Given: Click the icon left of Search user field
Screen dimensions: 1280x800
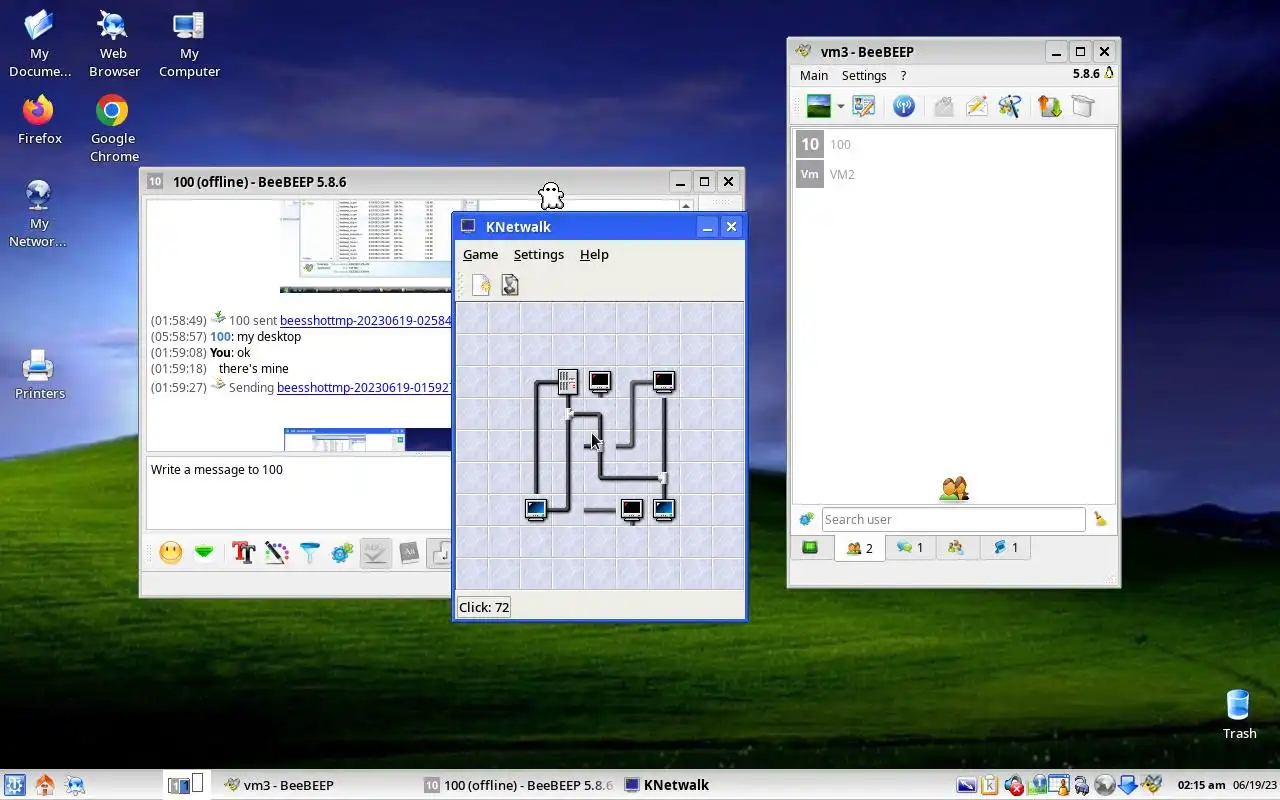Looking at the screenshot, I should 806,519.
